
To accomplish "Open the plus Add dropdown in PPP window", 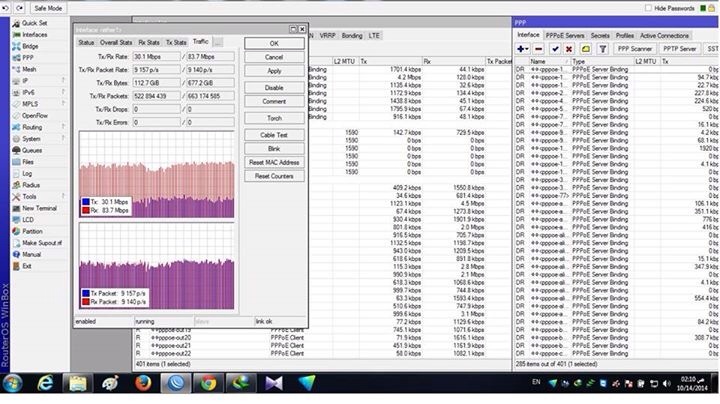I will [523, 49].
